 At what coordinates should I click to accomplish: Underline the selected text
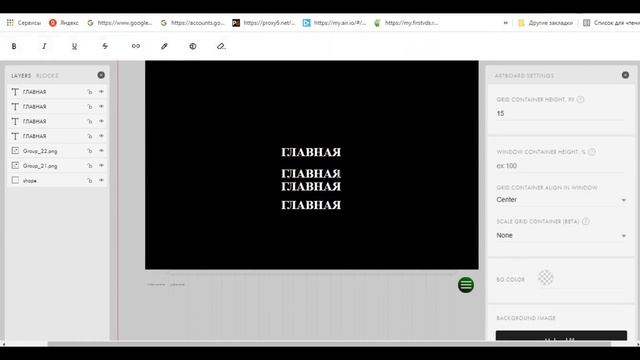(74, 46)
